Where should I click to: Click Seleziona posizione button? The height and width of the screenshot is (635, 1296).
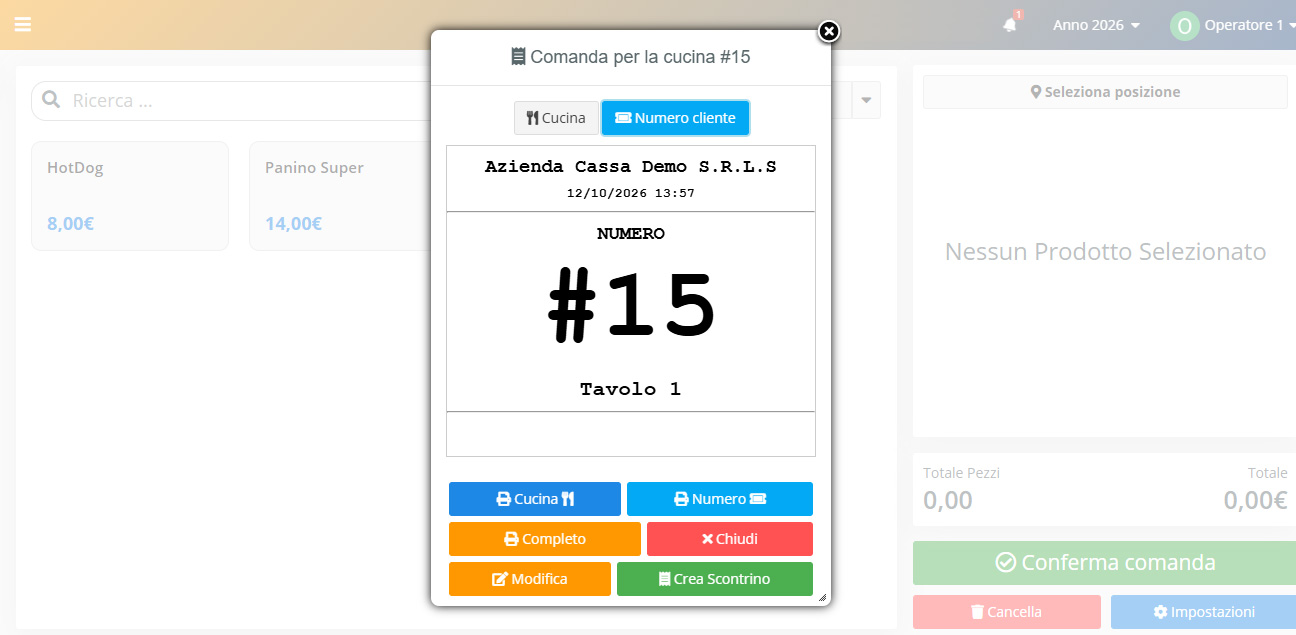1105,92
